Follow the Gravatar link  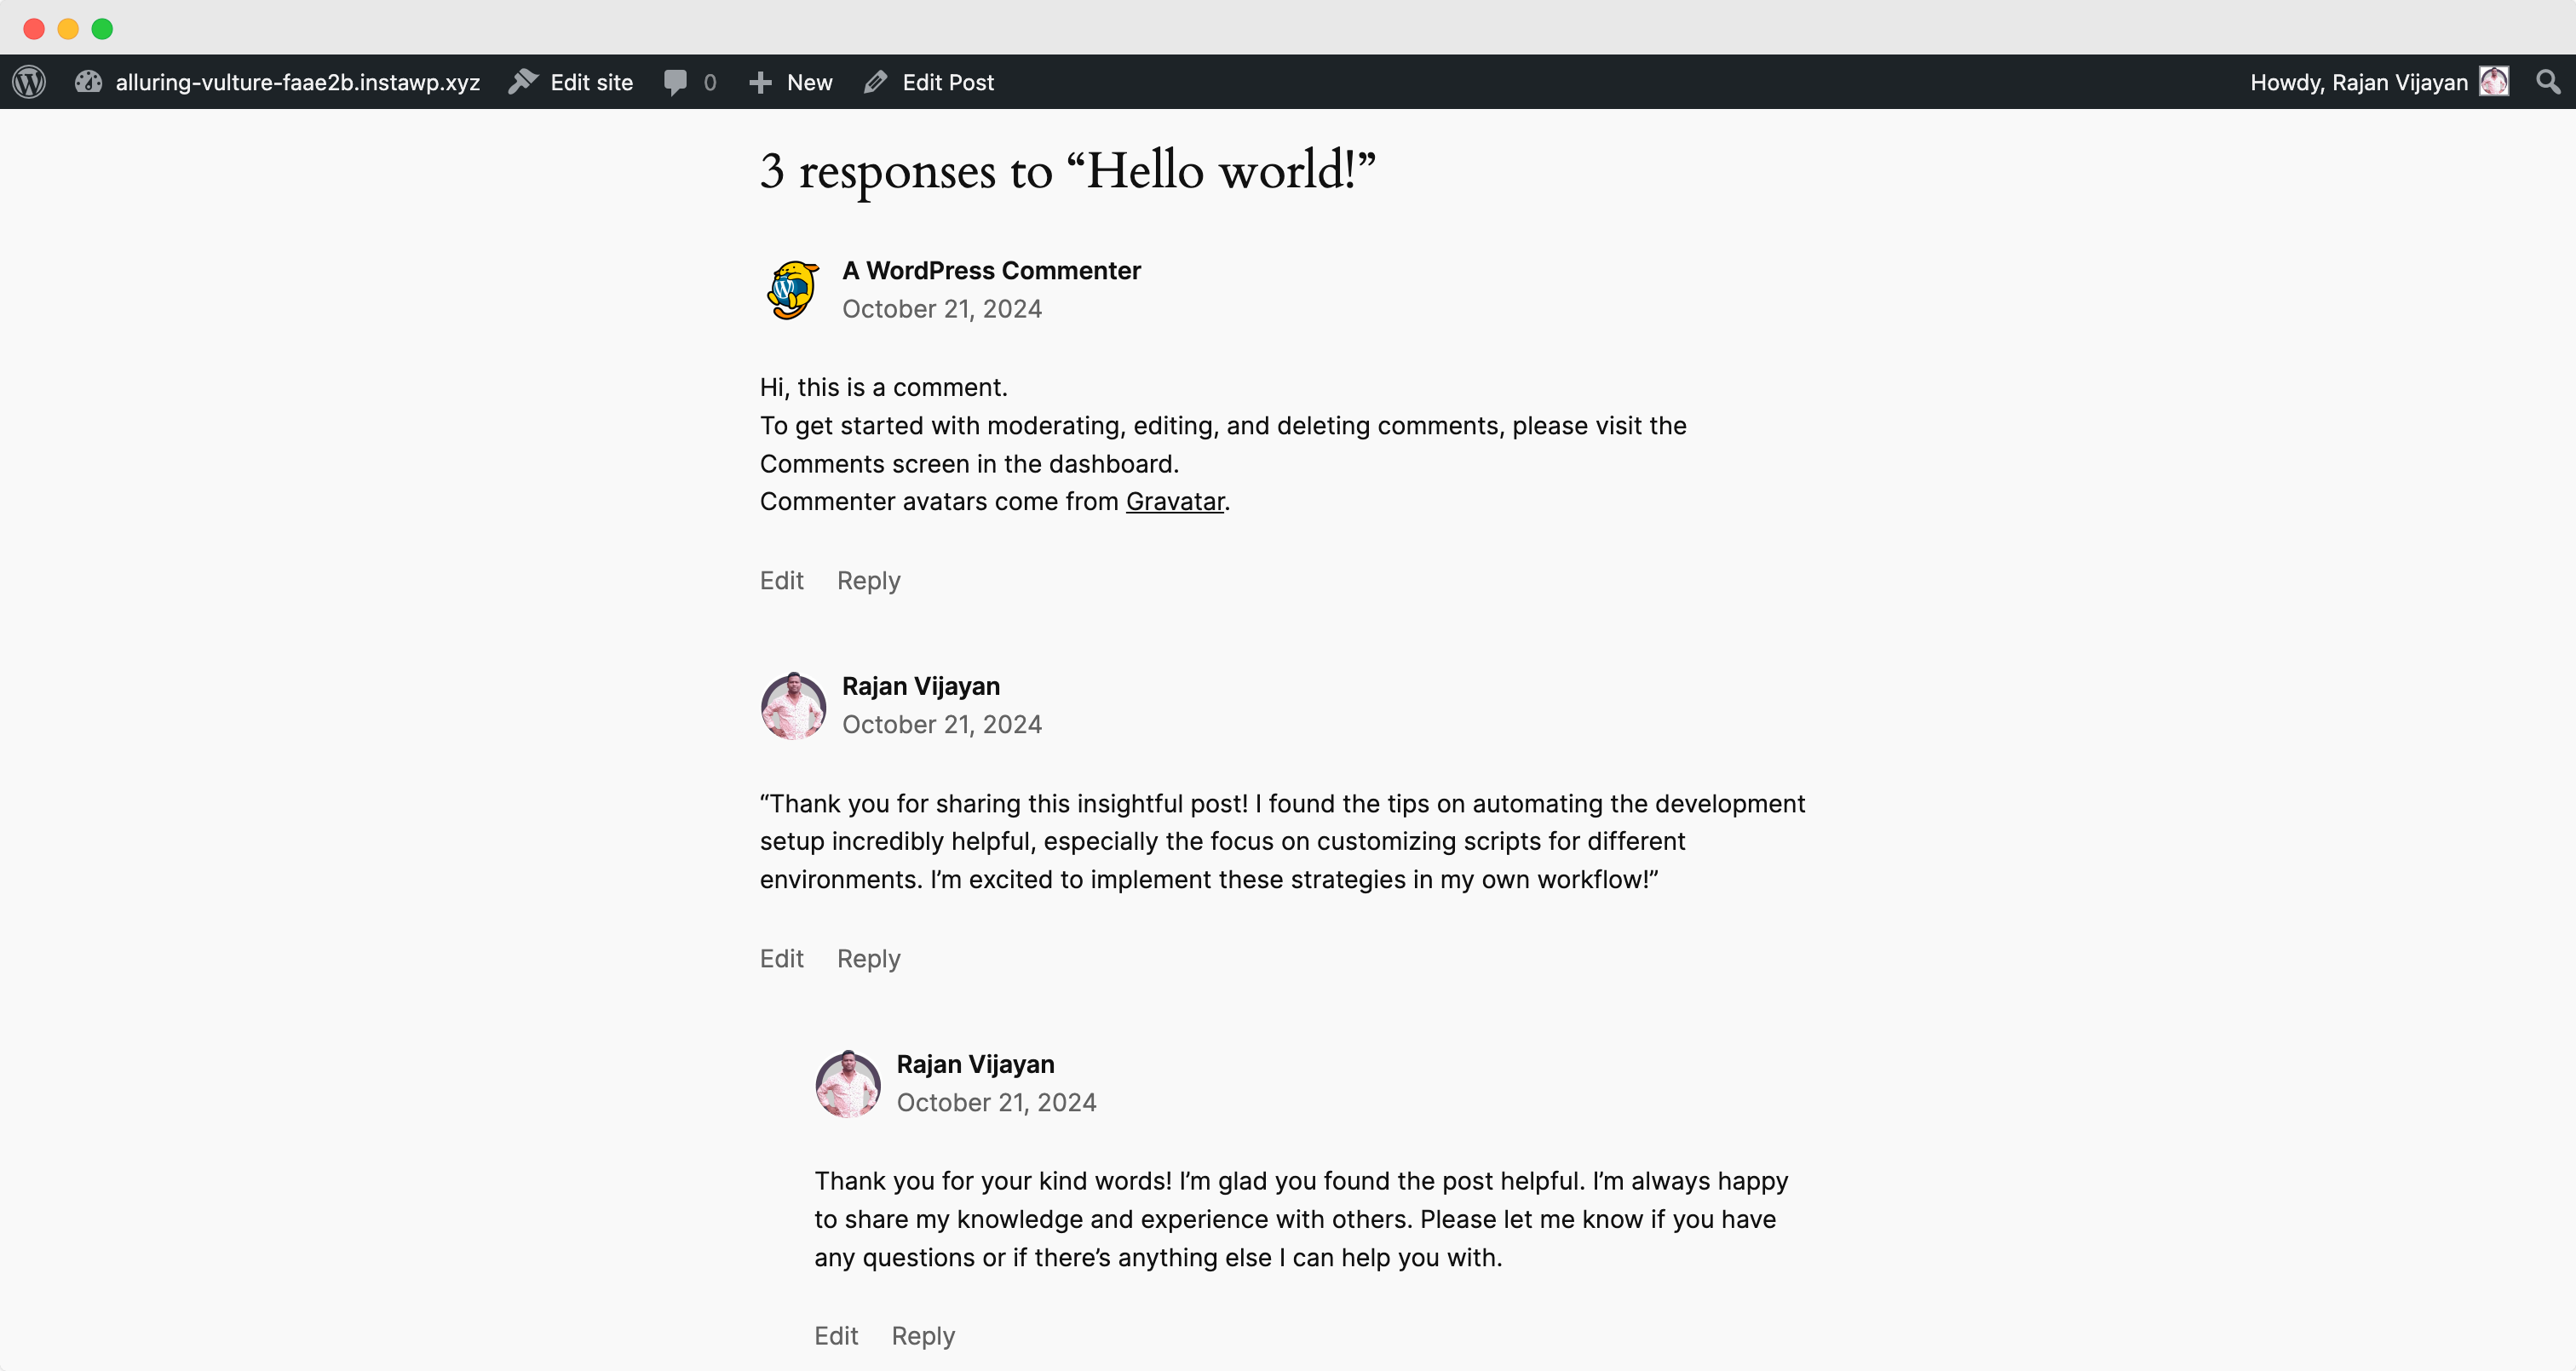pos(1175,501)
